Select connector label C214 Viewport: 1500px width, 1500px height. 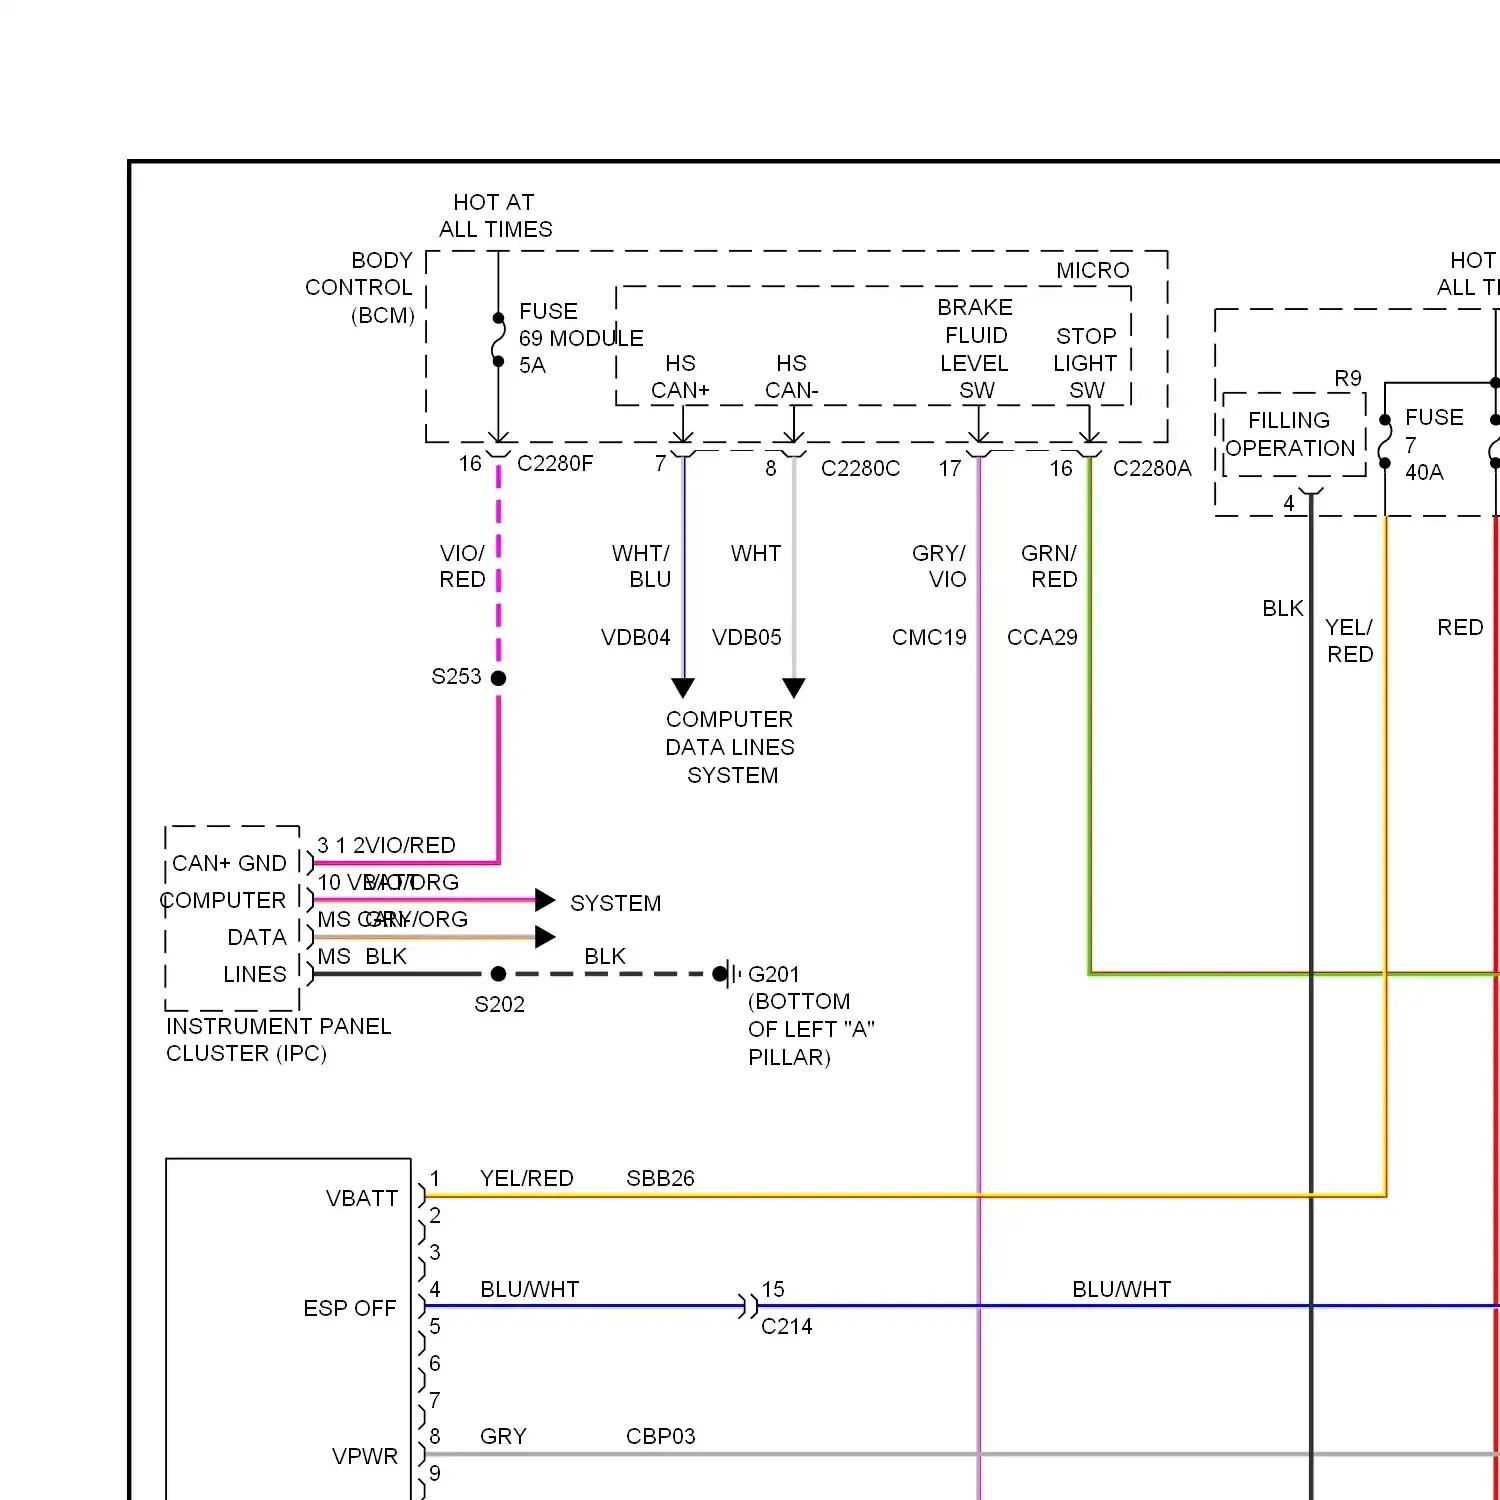787,1327
